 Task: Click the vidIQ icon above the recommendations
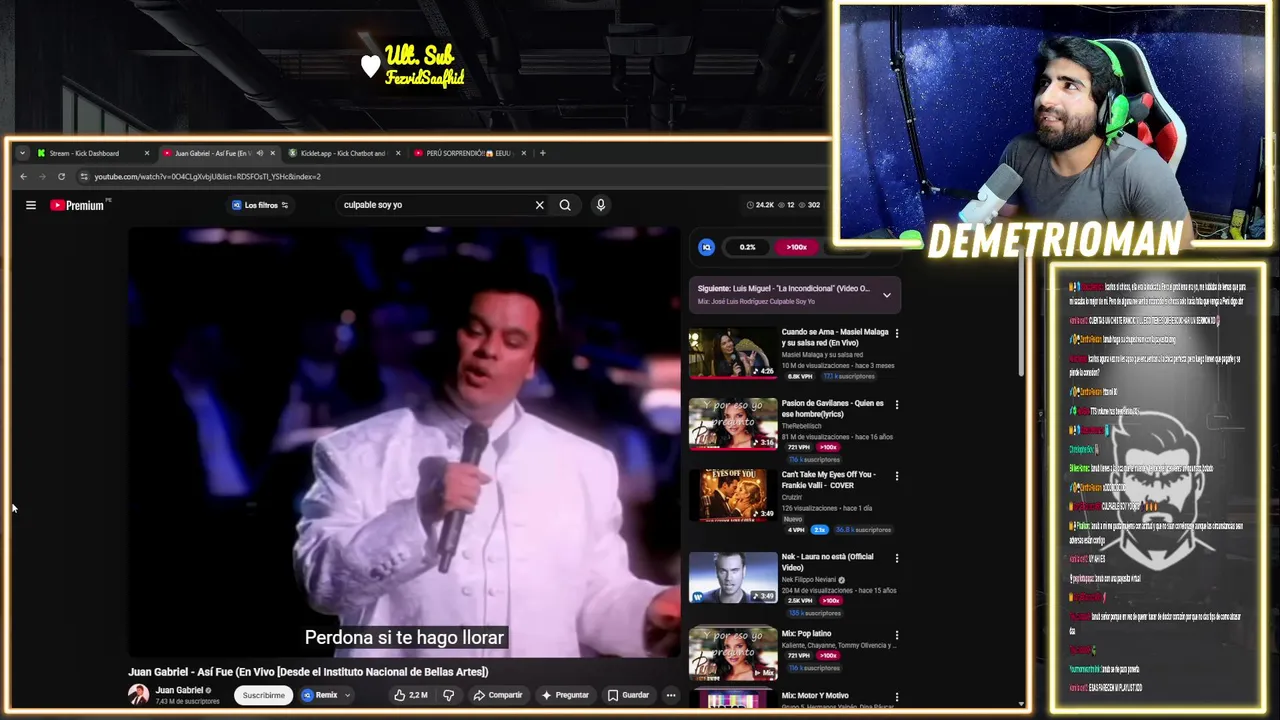(706, 247)
